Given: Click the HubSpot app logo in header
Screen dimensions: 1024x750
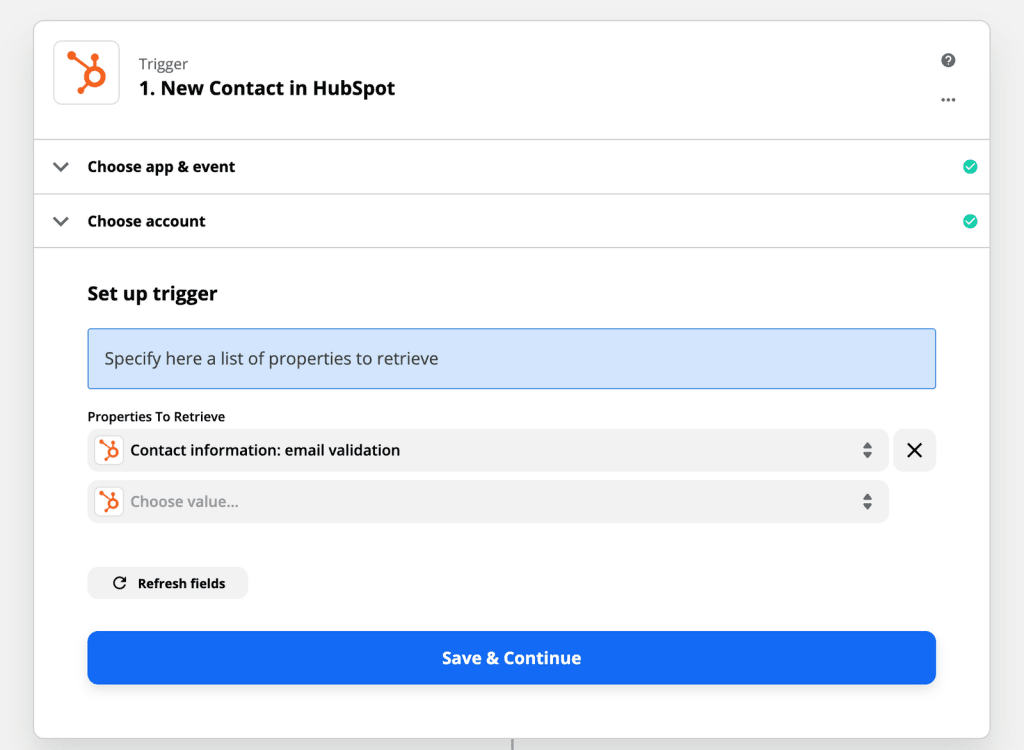Looking at the screenshot, I should click(x=86, y=73).
